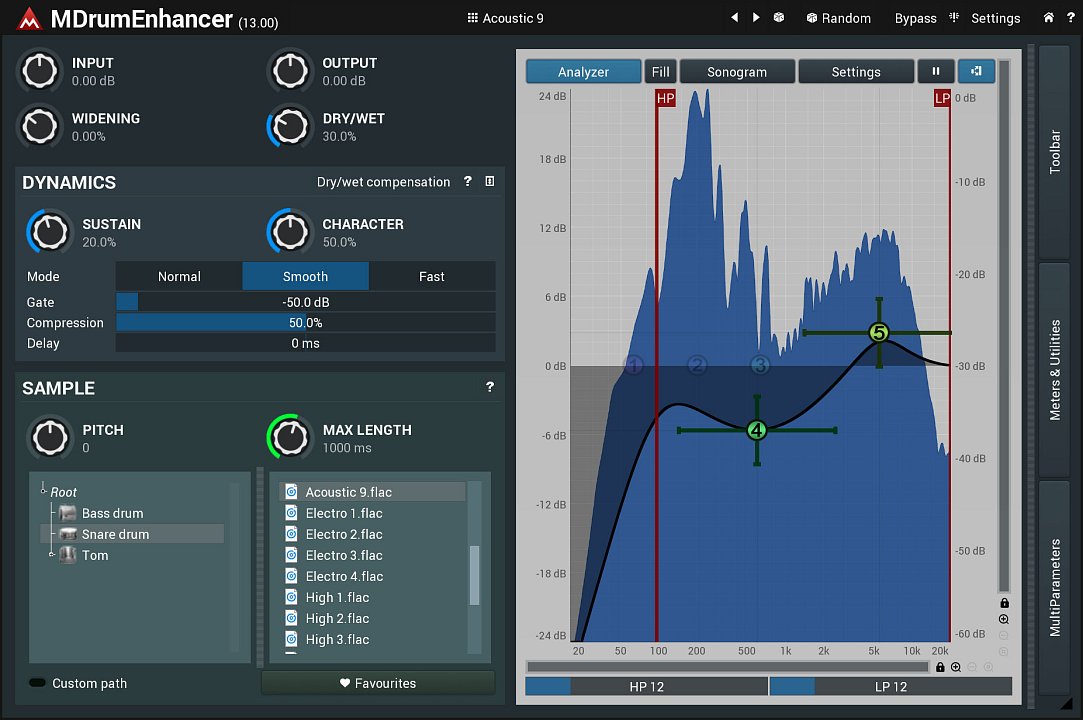Go to the next preset arrow
This screenshot has width=1083, height=720.
(756, 18)
